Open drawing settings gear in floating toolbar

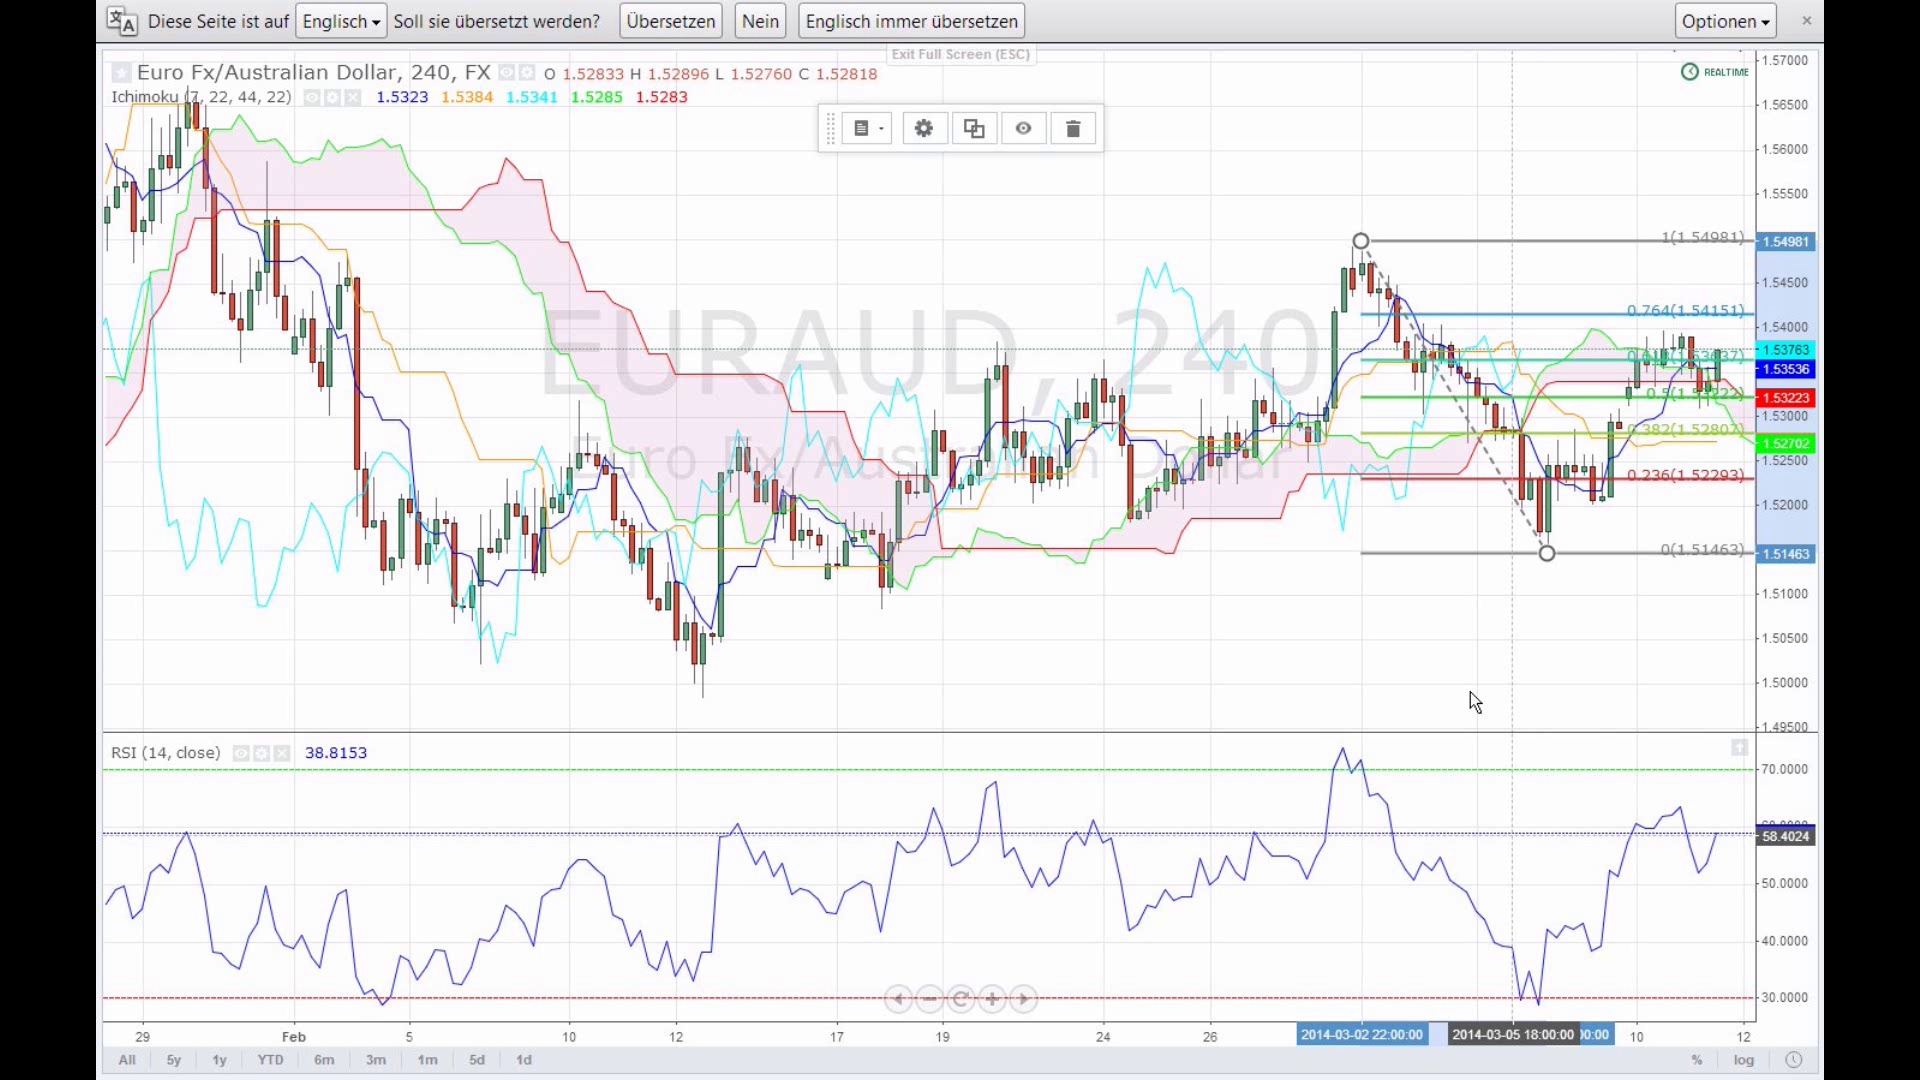click(924, 129)
